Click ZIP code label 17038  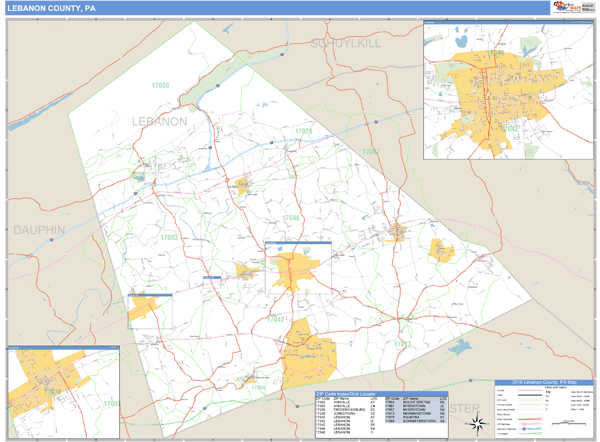pos(160,85)
